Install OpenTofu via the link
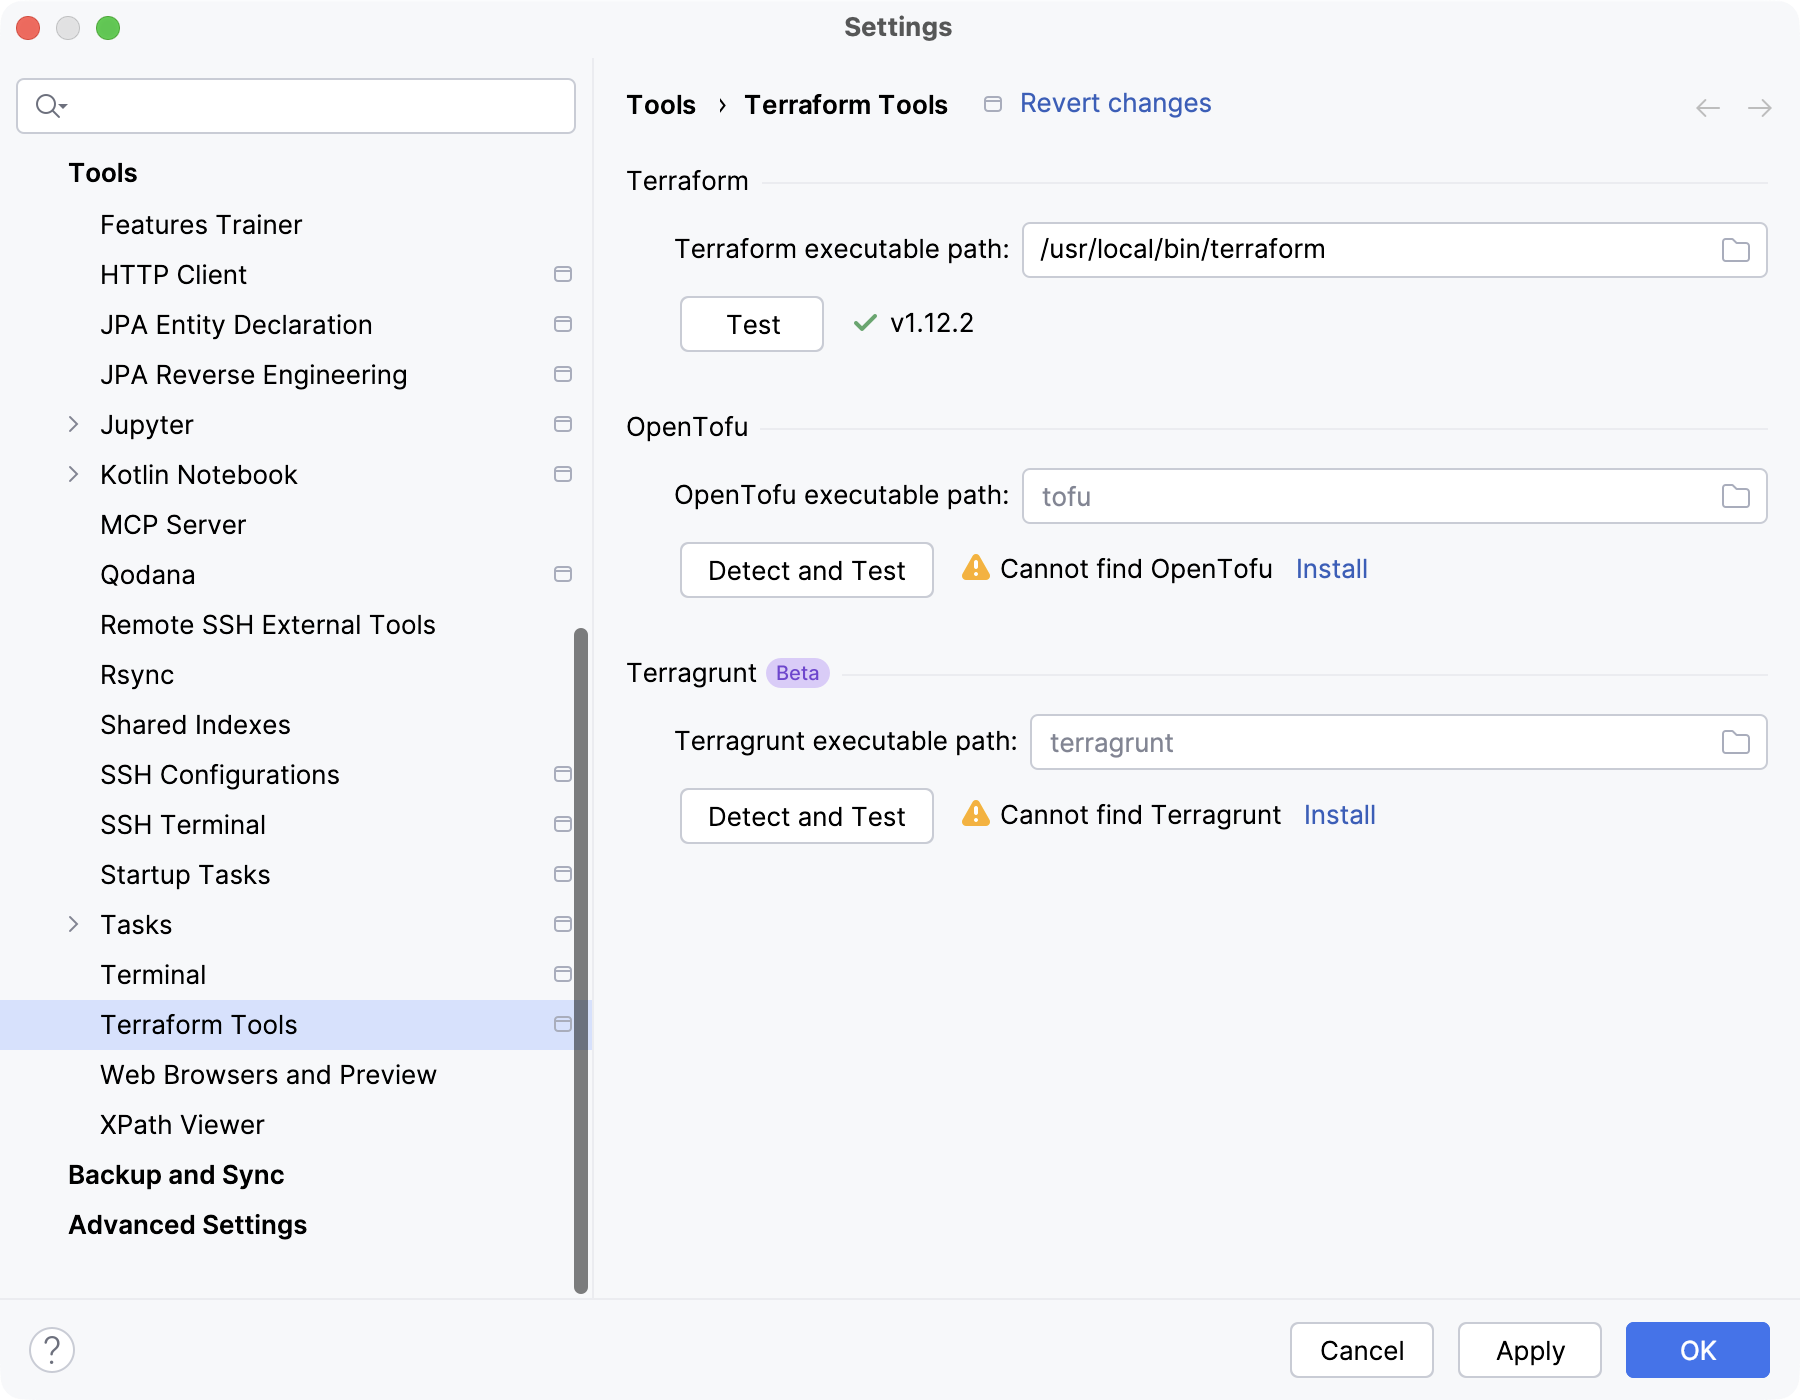 (x=1331, y=568)
